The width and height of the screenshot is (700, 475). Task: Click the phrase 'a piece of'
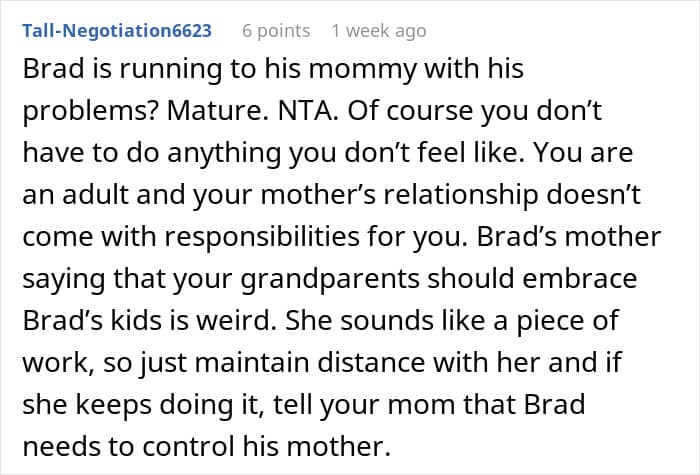(556, 321)
